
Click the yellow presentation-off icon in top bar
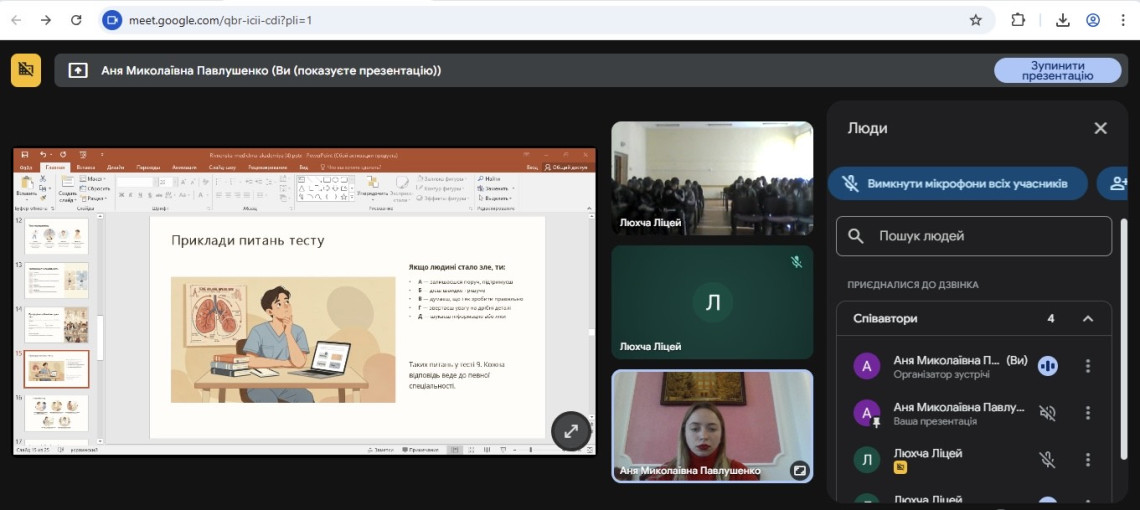26,70
